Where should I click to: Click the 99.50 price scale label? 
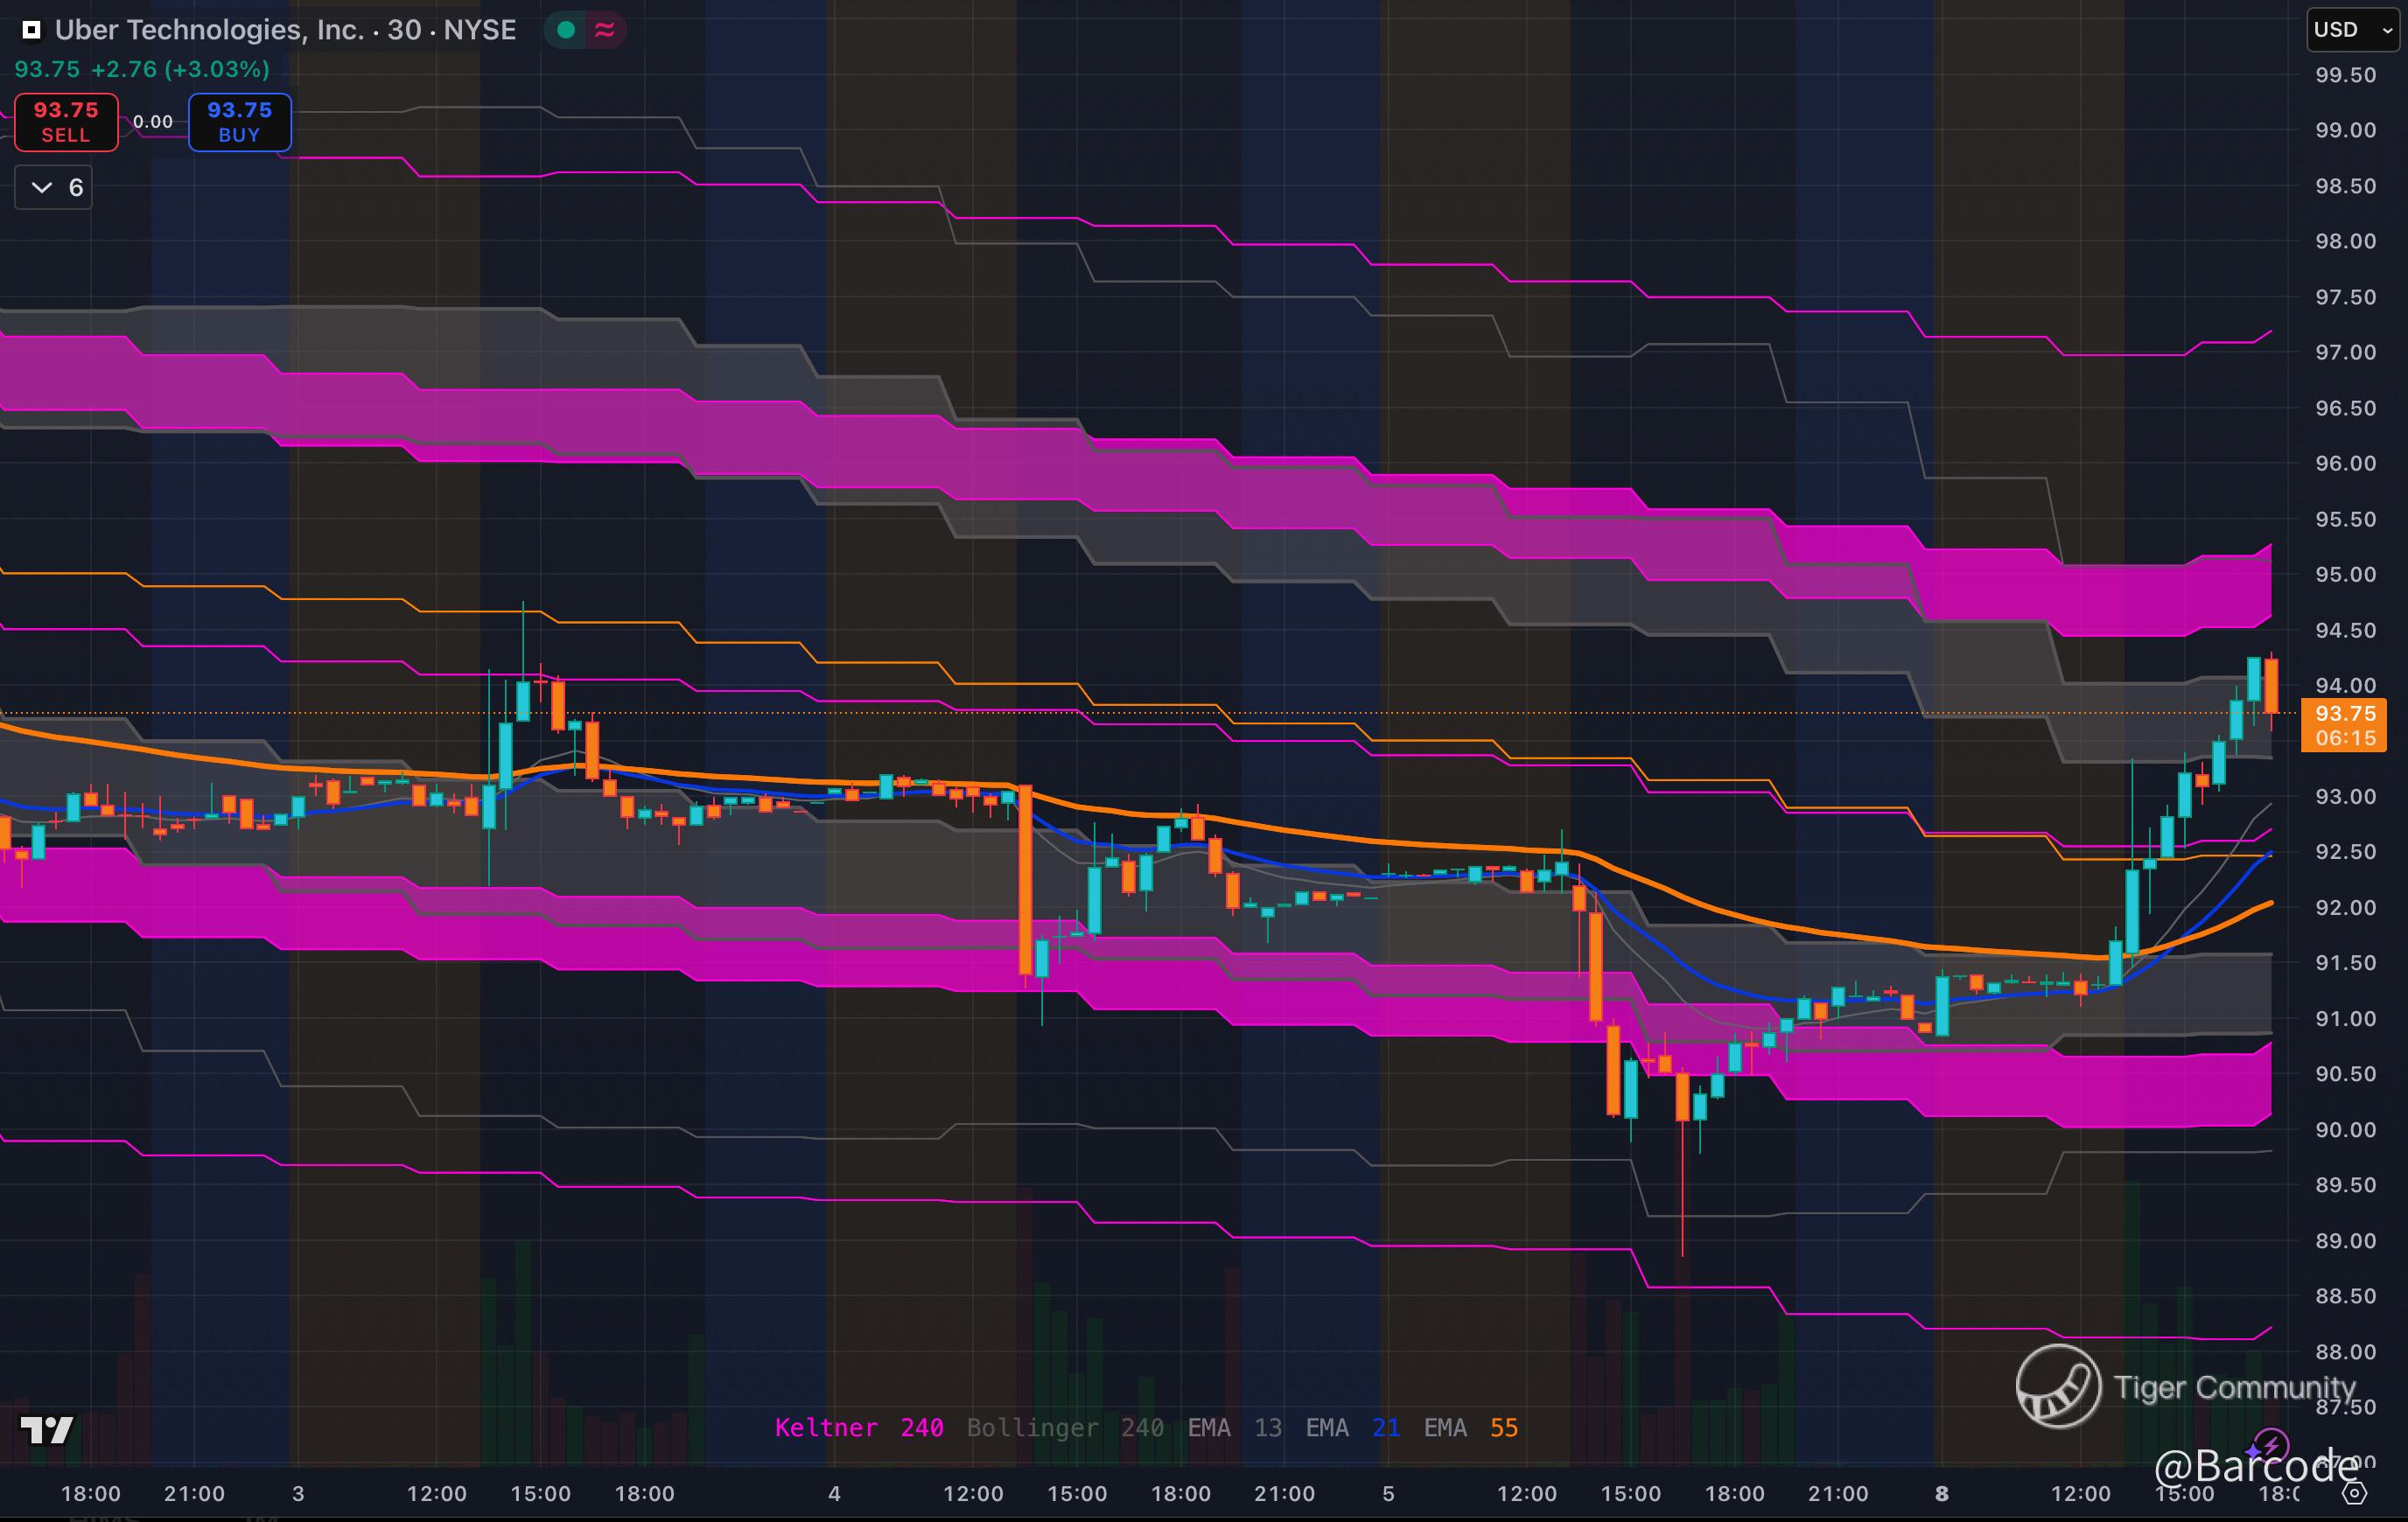click(x=2345, y=75)
